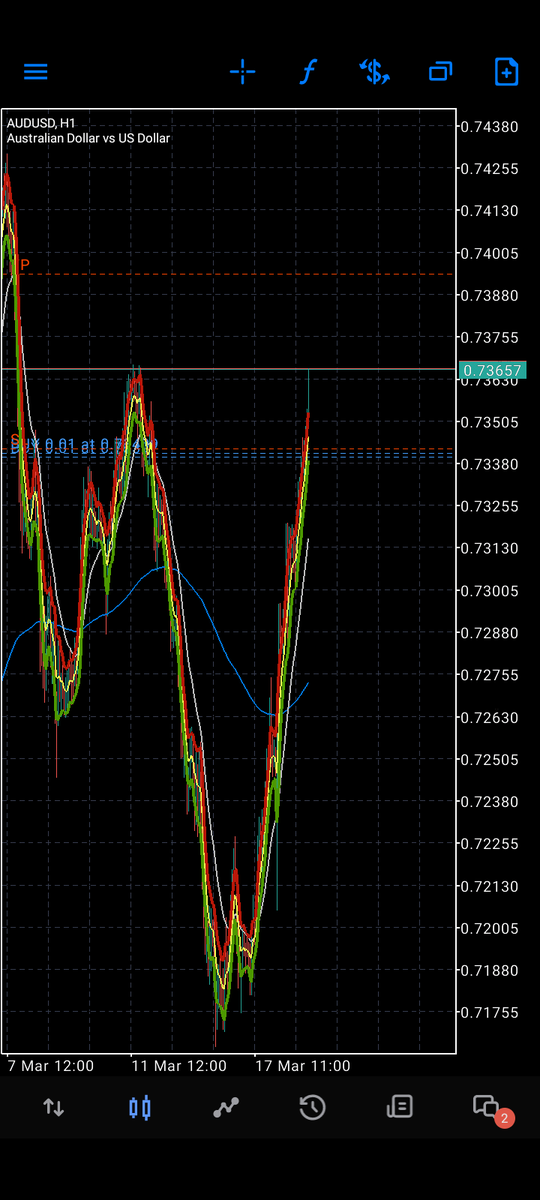Select the BUY 0.01 order line label
This screenshot has width=540, height=1200.
tap(84, 444)
